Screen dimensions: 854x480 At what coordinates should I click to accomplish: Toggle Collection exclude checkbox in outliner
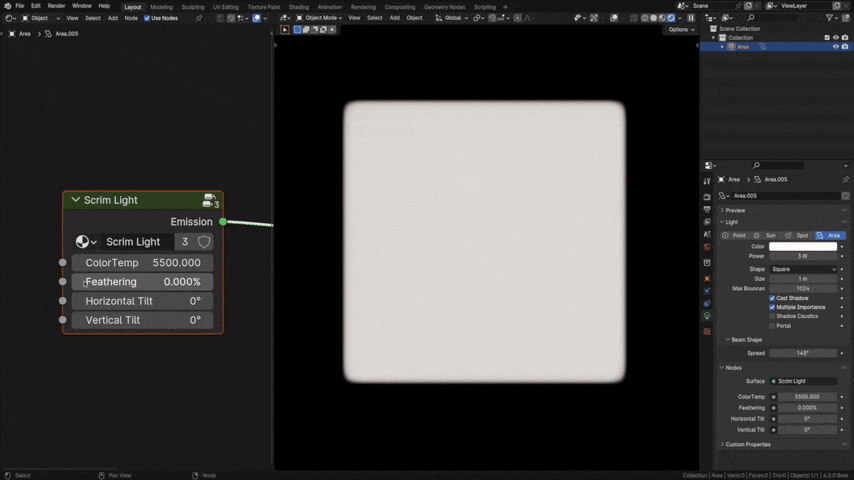(x=827, y=38)
